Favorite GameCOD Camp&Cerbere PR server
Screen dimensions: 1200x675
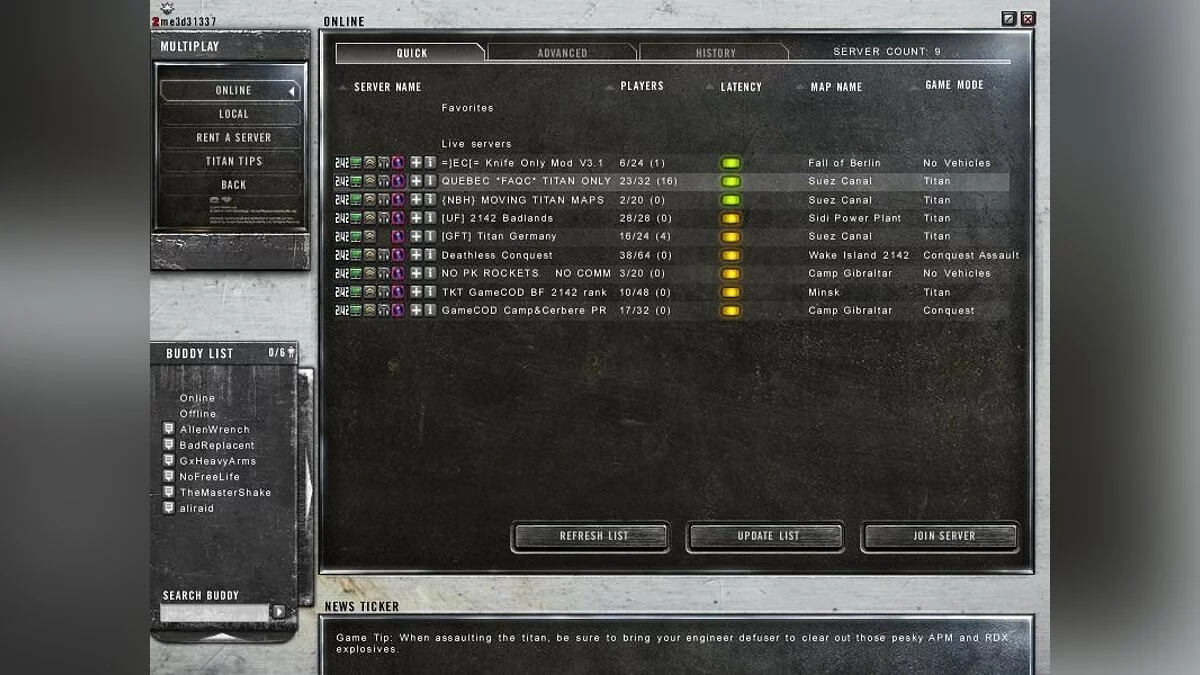(416, 310)
